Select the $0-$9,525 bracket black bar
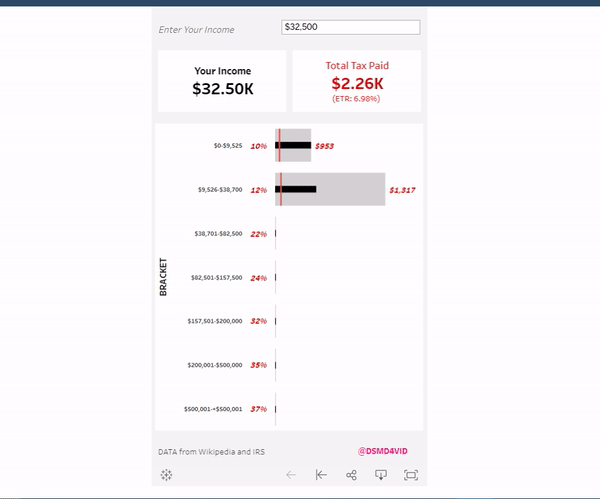 click(296, 146)
